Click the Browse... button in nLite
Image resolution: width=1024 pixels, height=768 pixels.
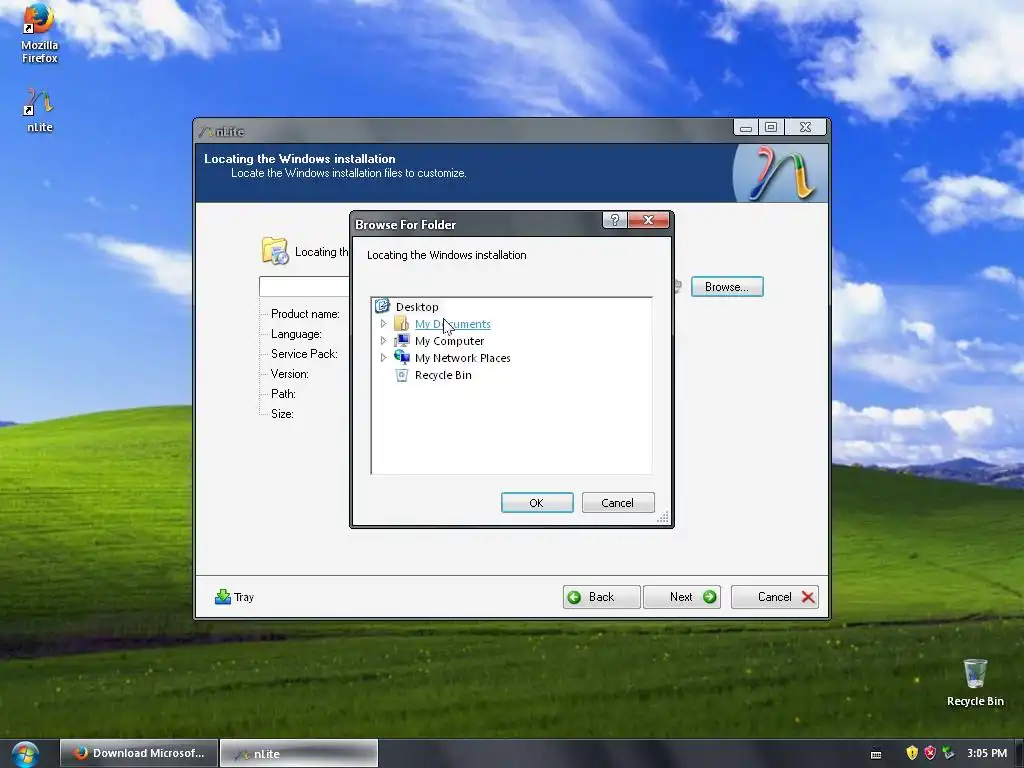[x=727, y=287]
